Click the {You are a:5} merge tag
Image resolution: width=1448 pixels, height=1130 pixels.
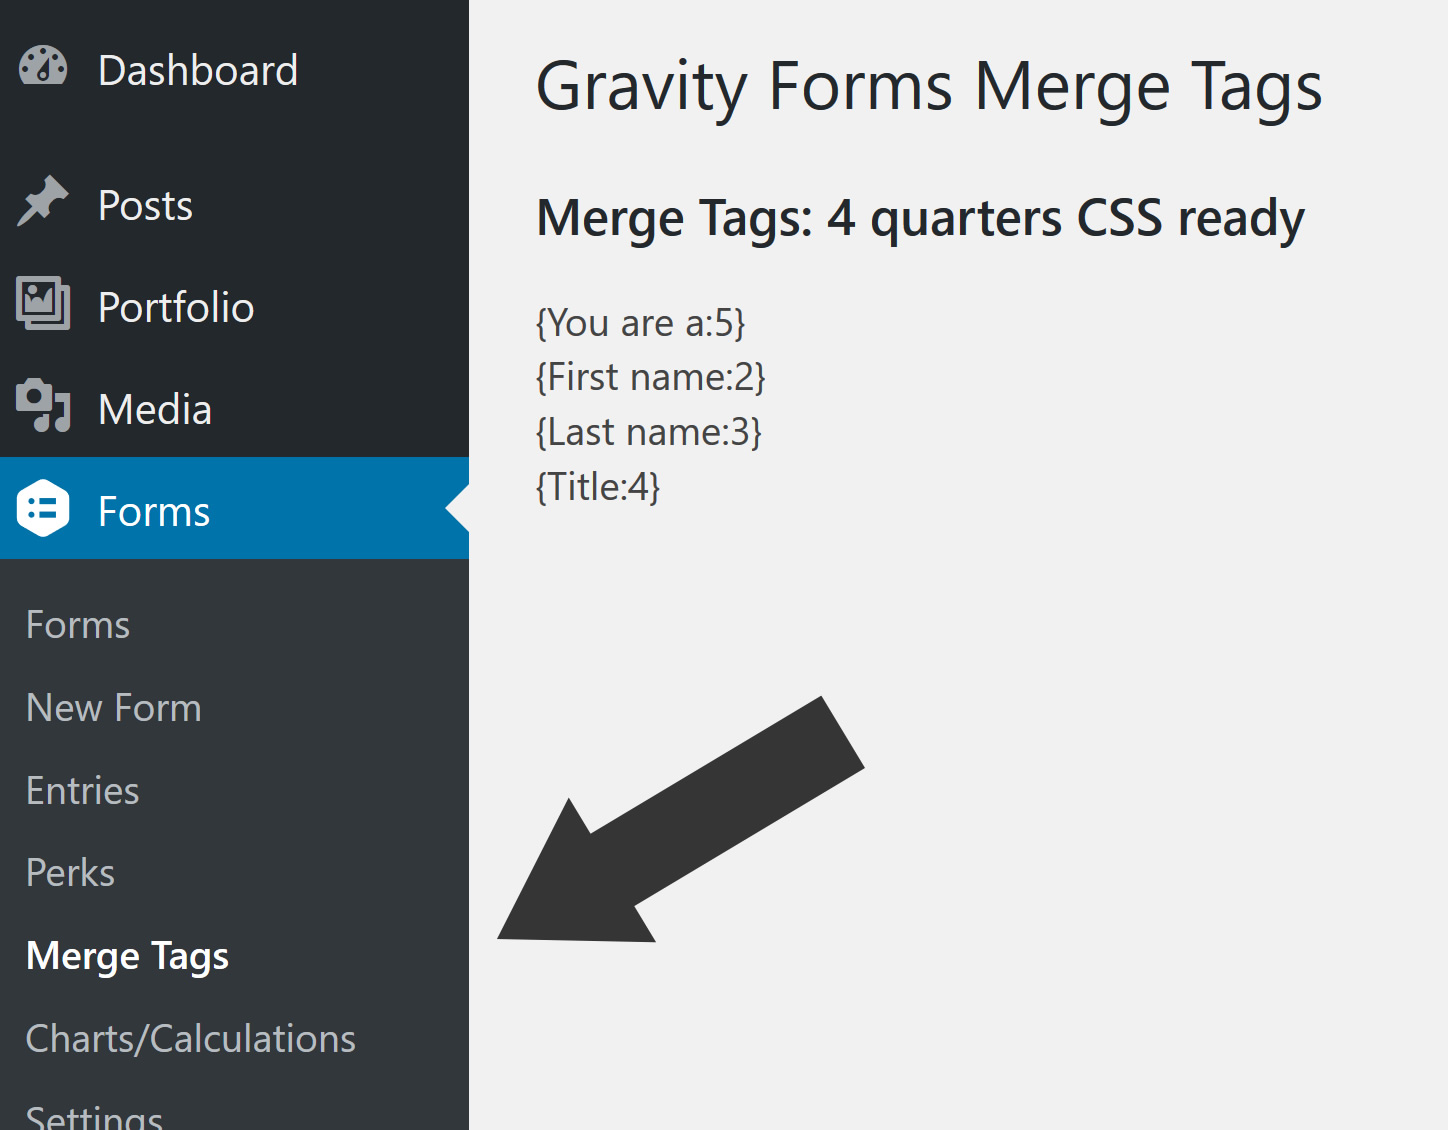(641, 324)
